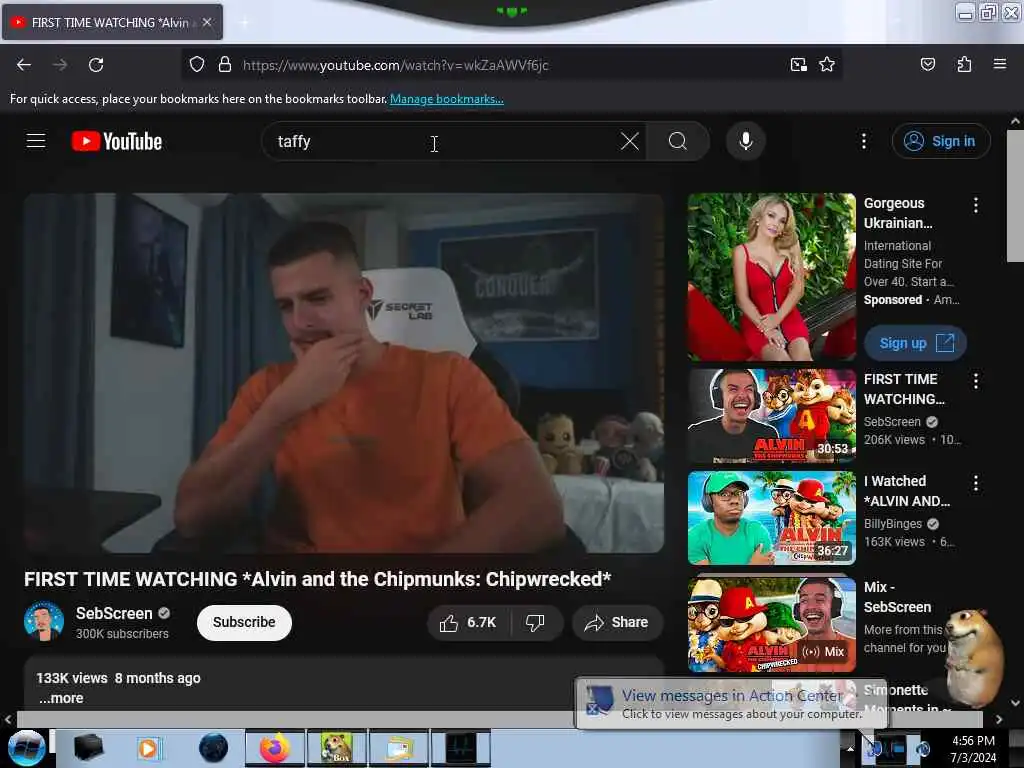Bookmark this page with star icon

pyautogui.click(x=827, y=64)
